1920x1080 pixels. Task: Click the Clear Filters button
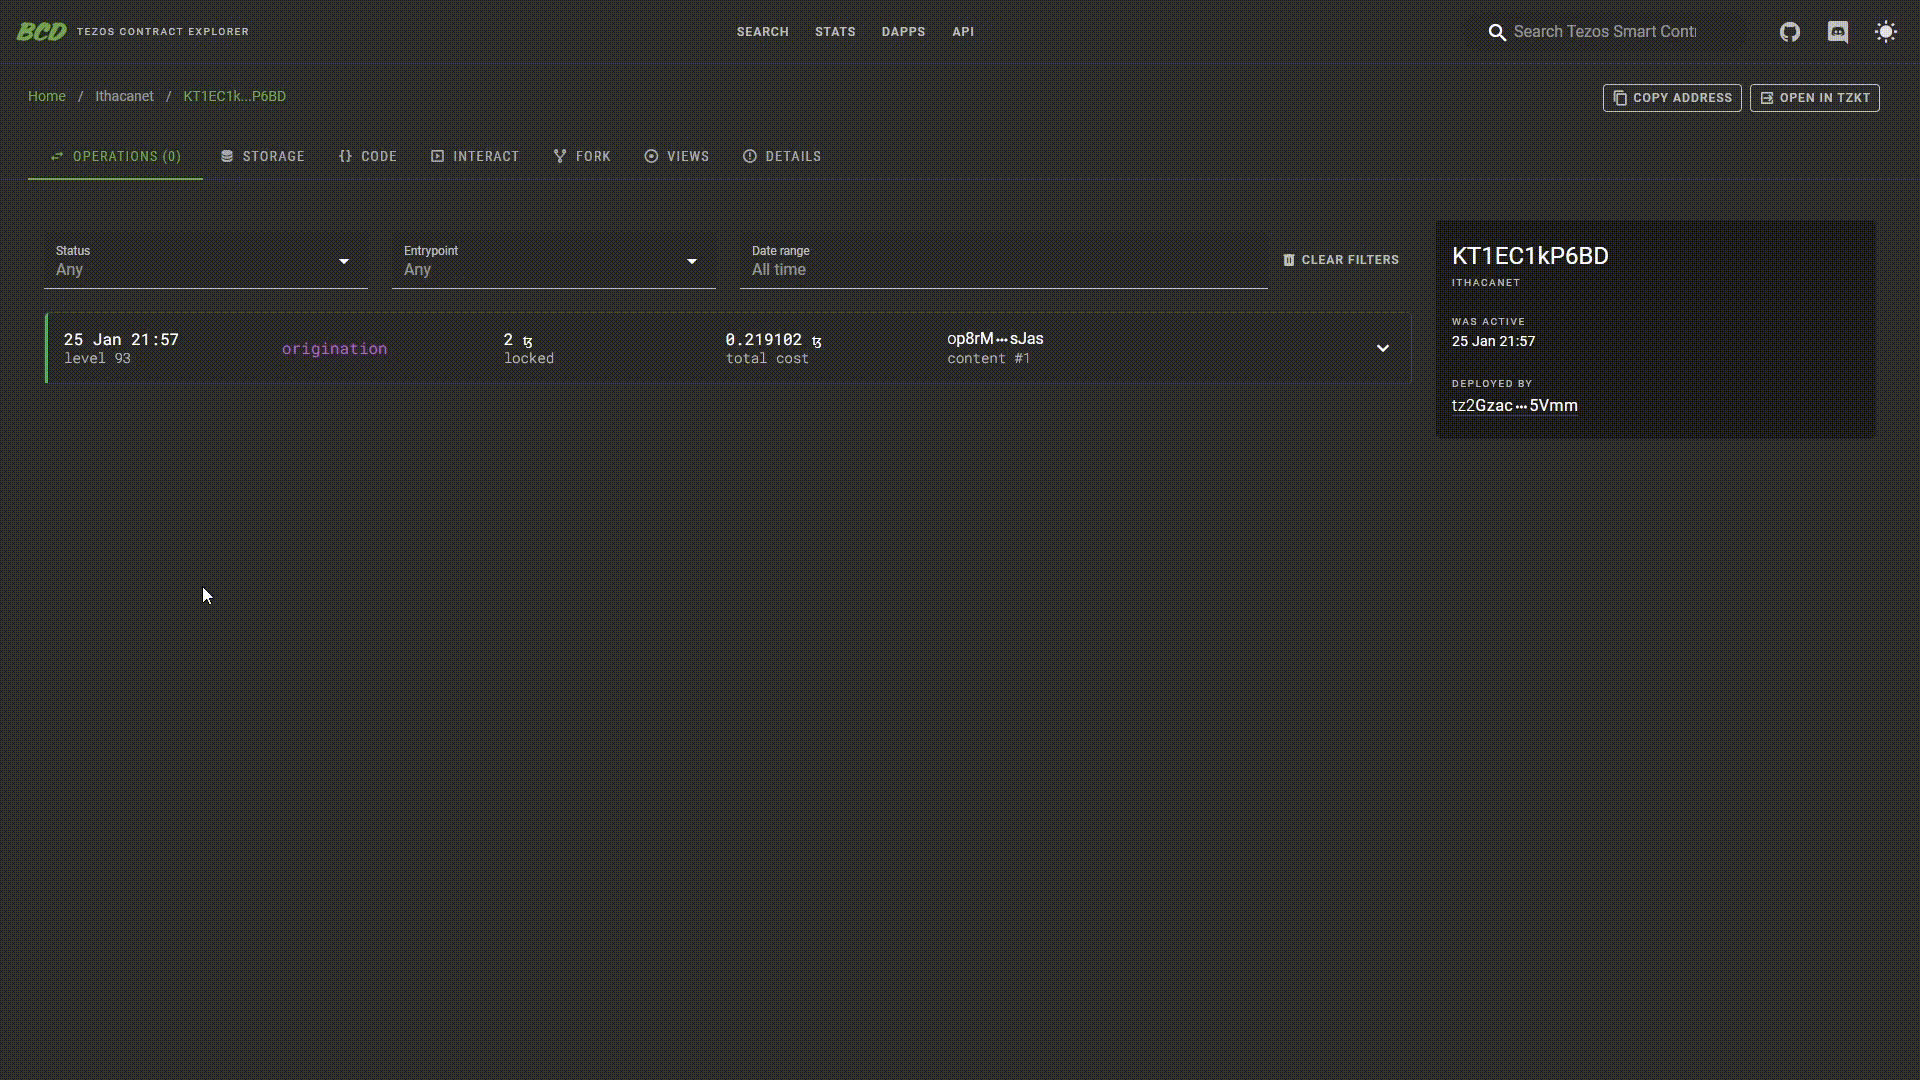[x=1341, y=260]
